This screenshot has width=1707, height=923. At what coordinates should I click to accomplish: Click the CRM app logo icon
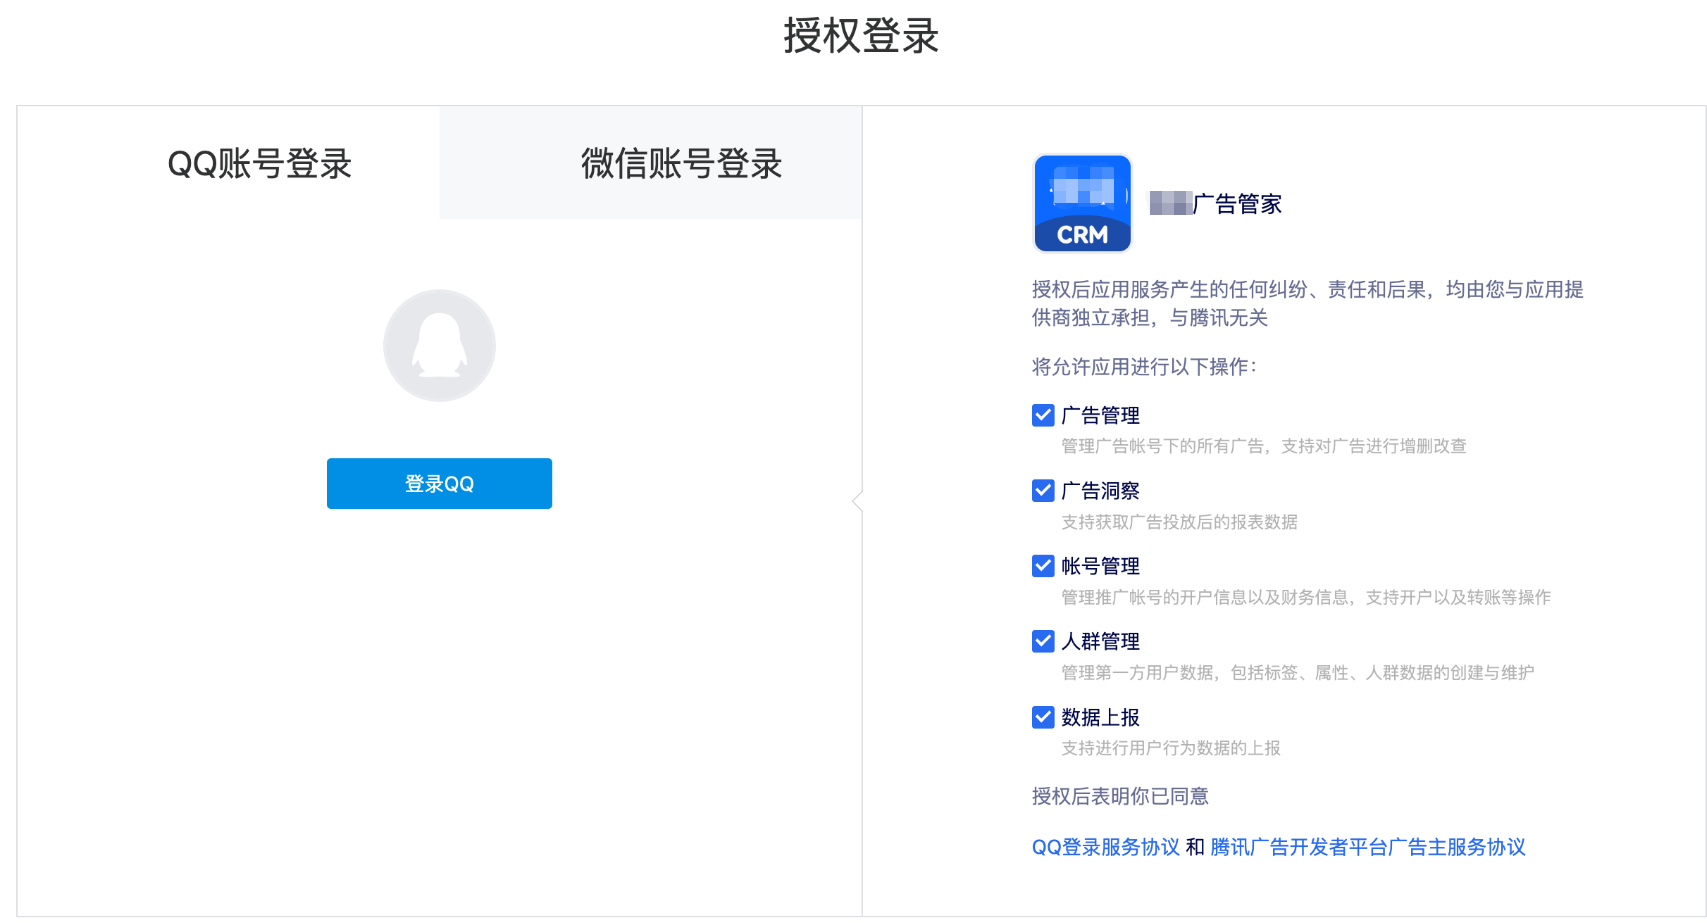point(1082,203)
